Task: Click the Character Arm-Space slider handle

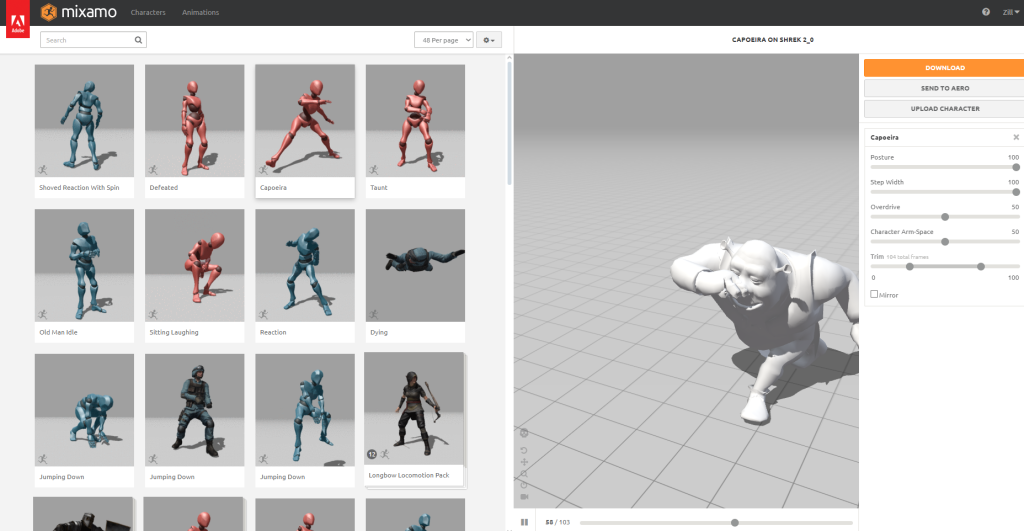Action: (x=945, y=242)
